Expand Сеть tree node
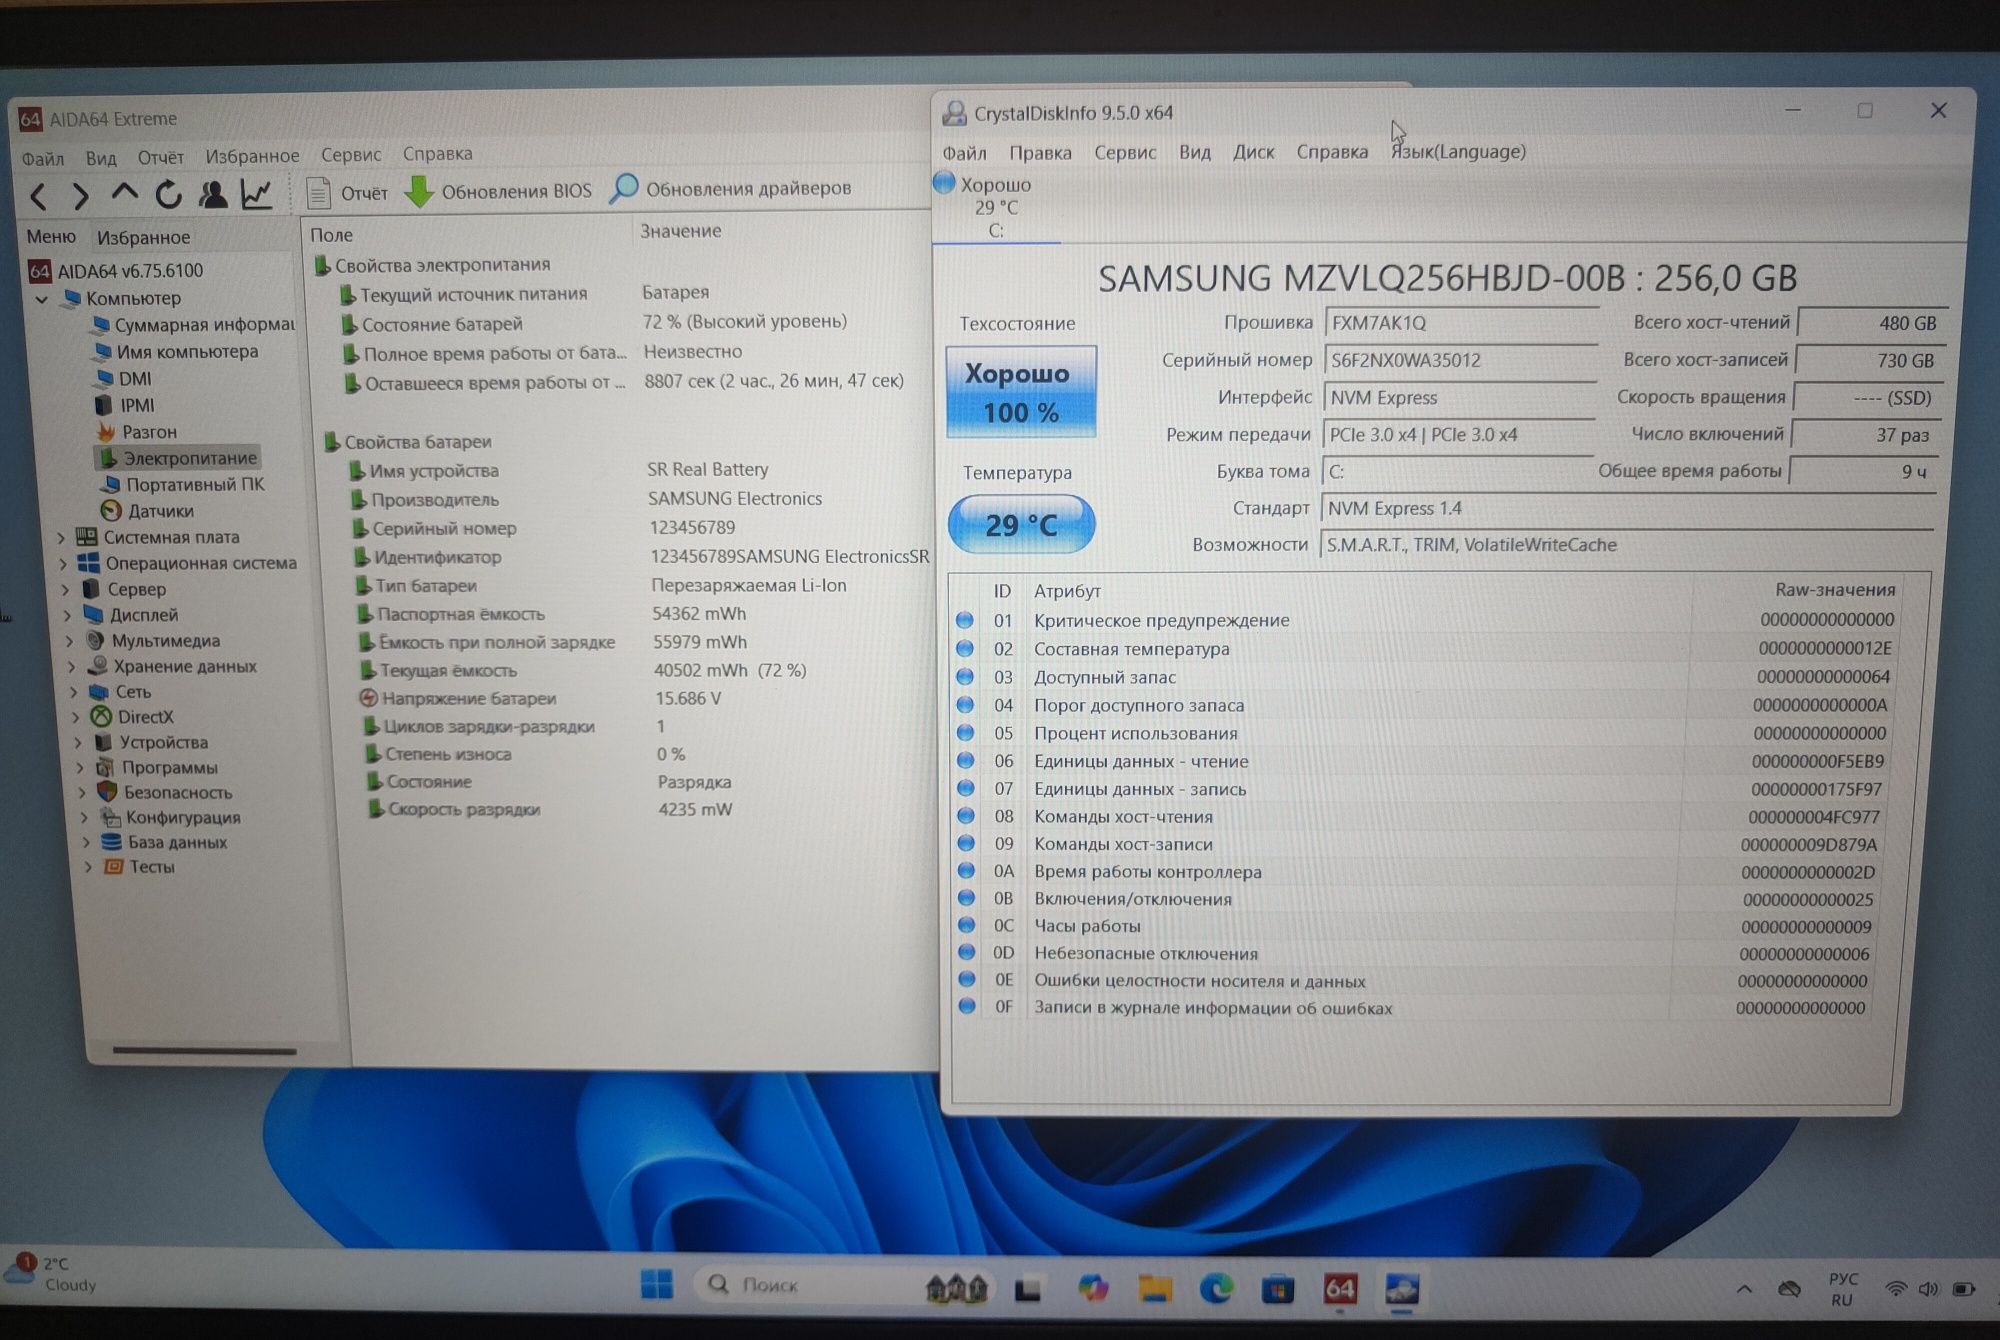2000x1340 pixels. pos(73,692)
